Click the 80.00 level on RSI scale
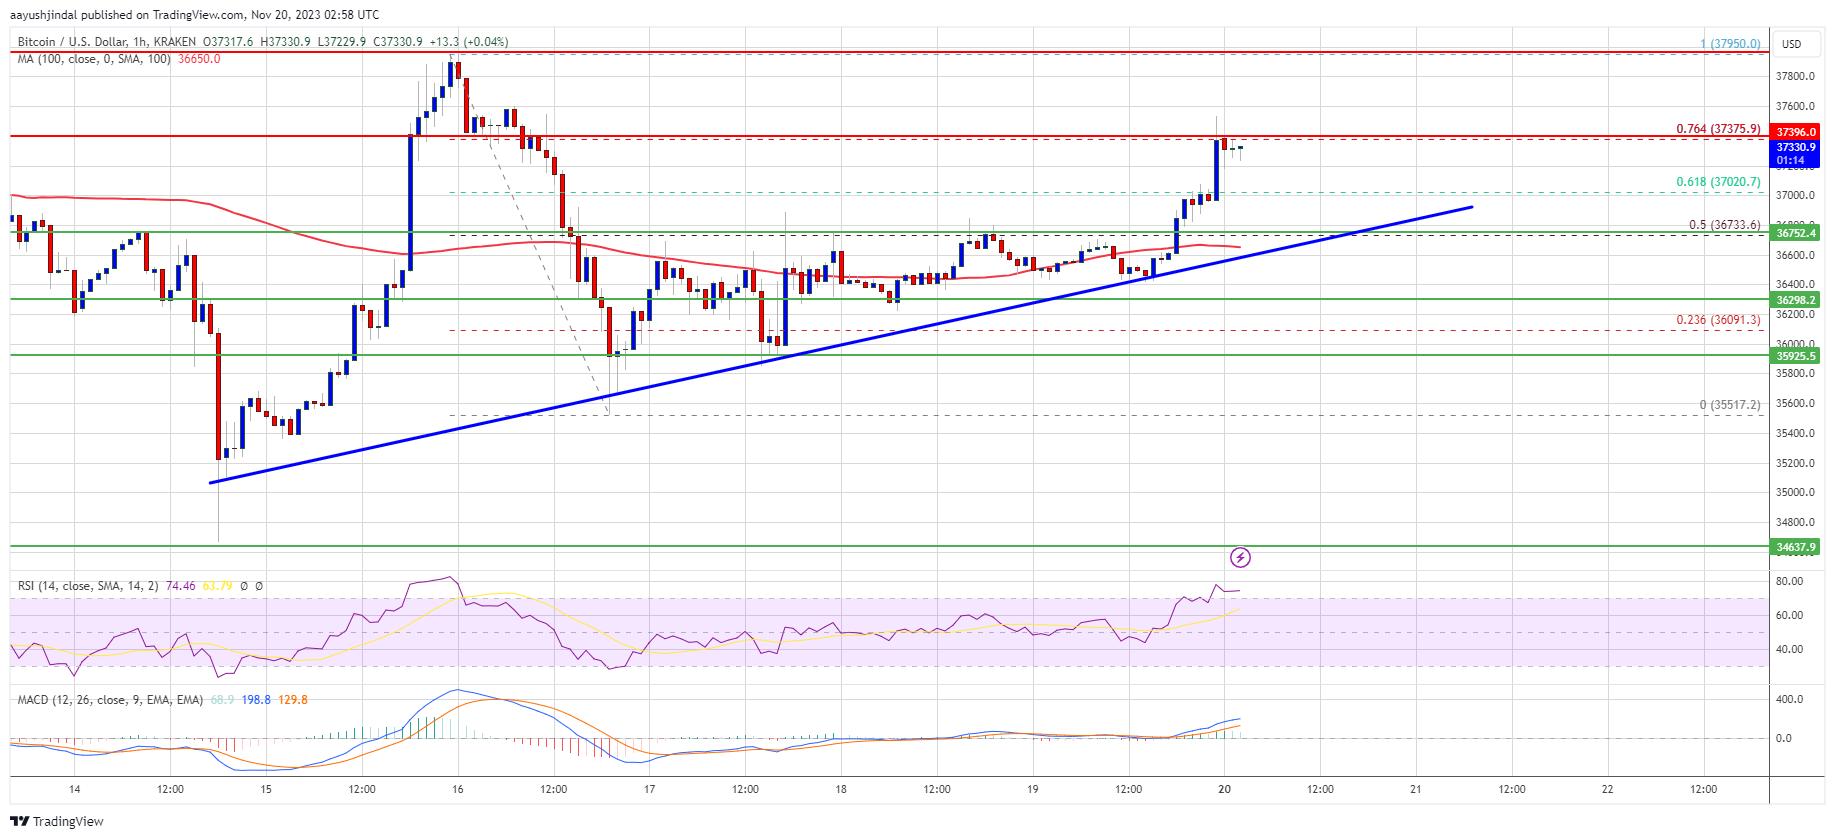This screenshot has width=1835, height=839. tap(1788, 581)
